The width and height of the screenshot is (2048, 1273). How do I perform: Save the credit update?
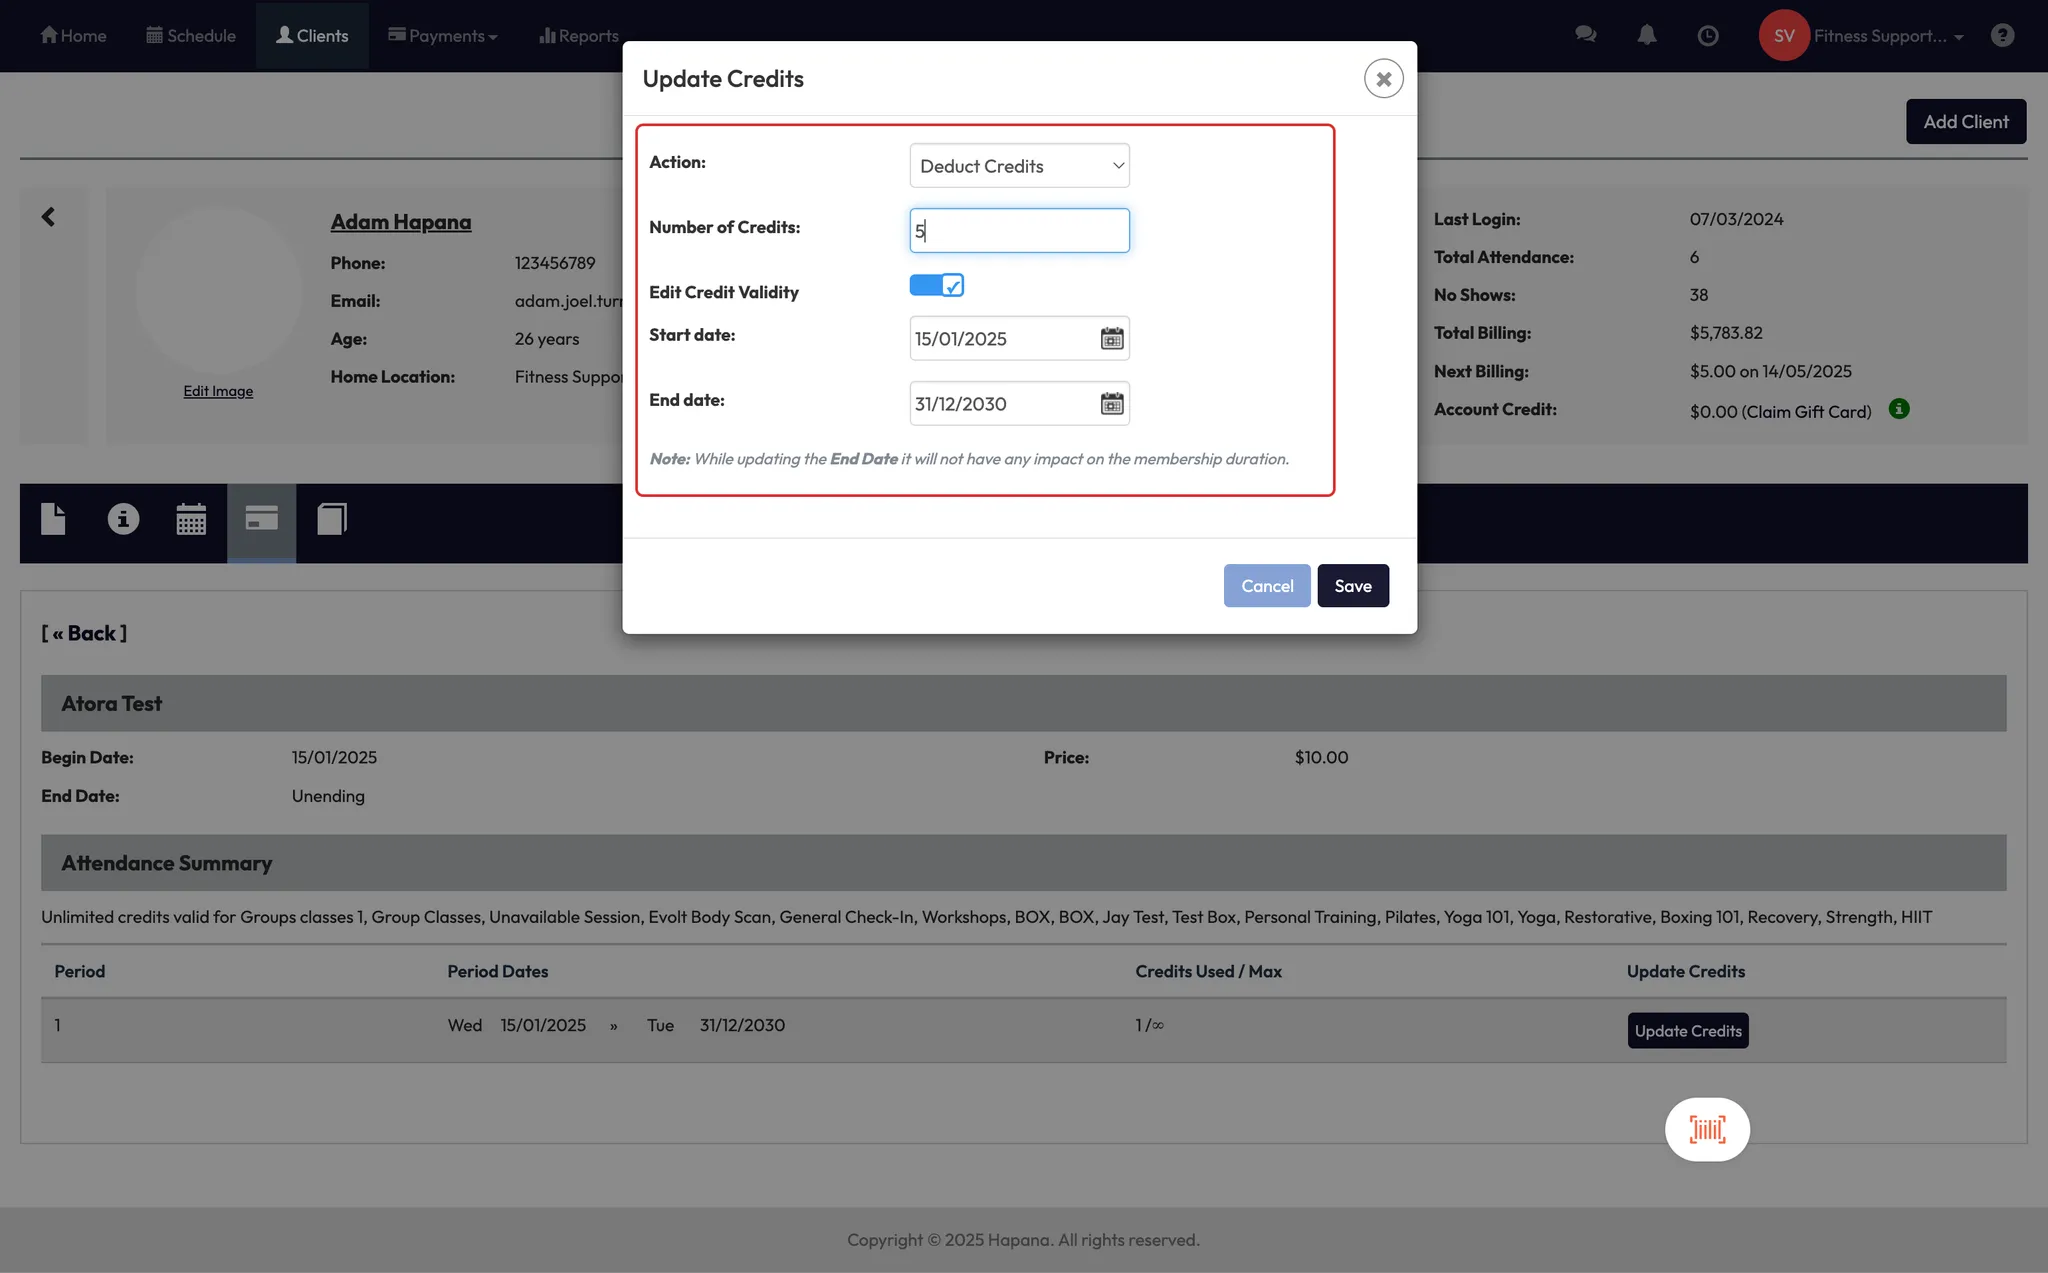point(1352,586)
